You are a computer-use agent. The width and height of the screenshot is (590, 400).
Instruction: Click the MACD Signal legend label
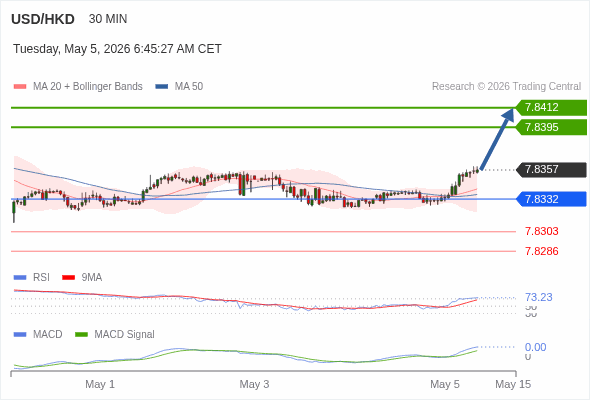pyautogui.click(x=124, y=335)
